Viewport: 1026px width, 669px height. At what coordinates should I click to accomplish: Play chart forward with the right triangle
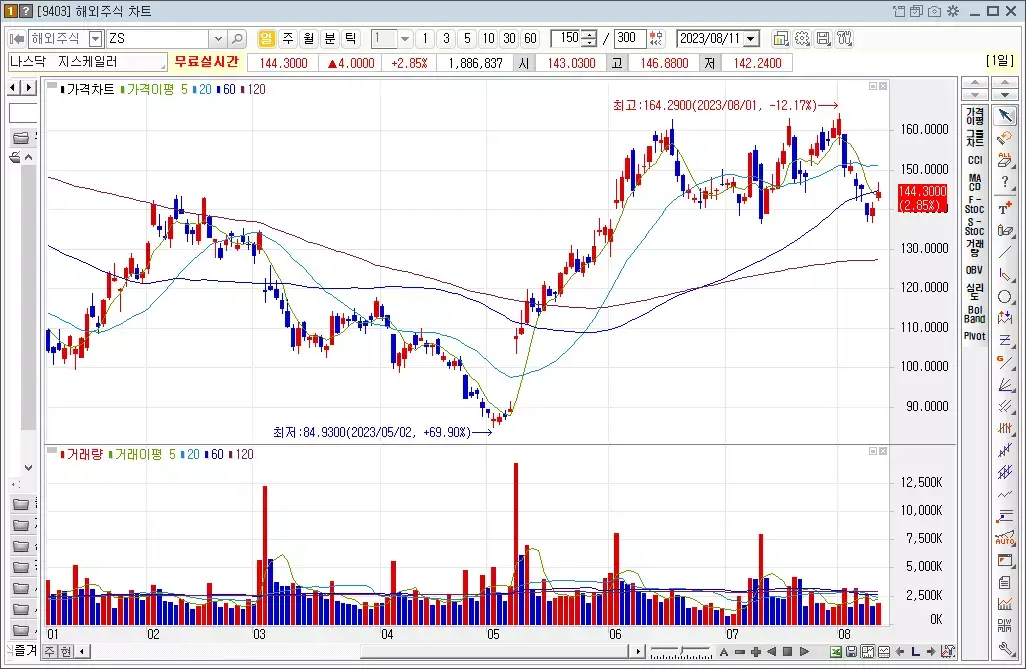coord(804,651)
